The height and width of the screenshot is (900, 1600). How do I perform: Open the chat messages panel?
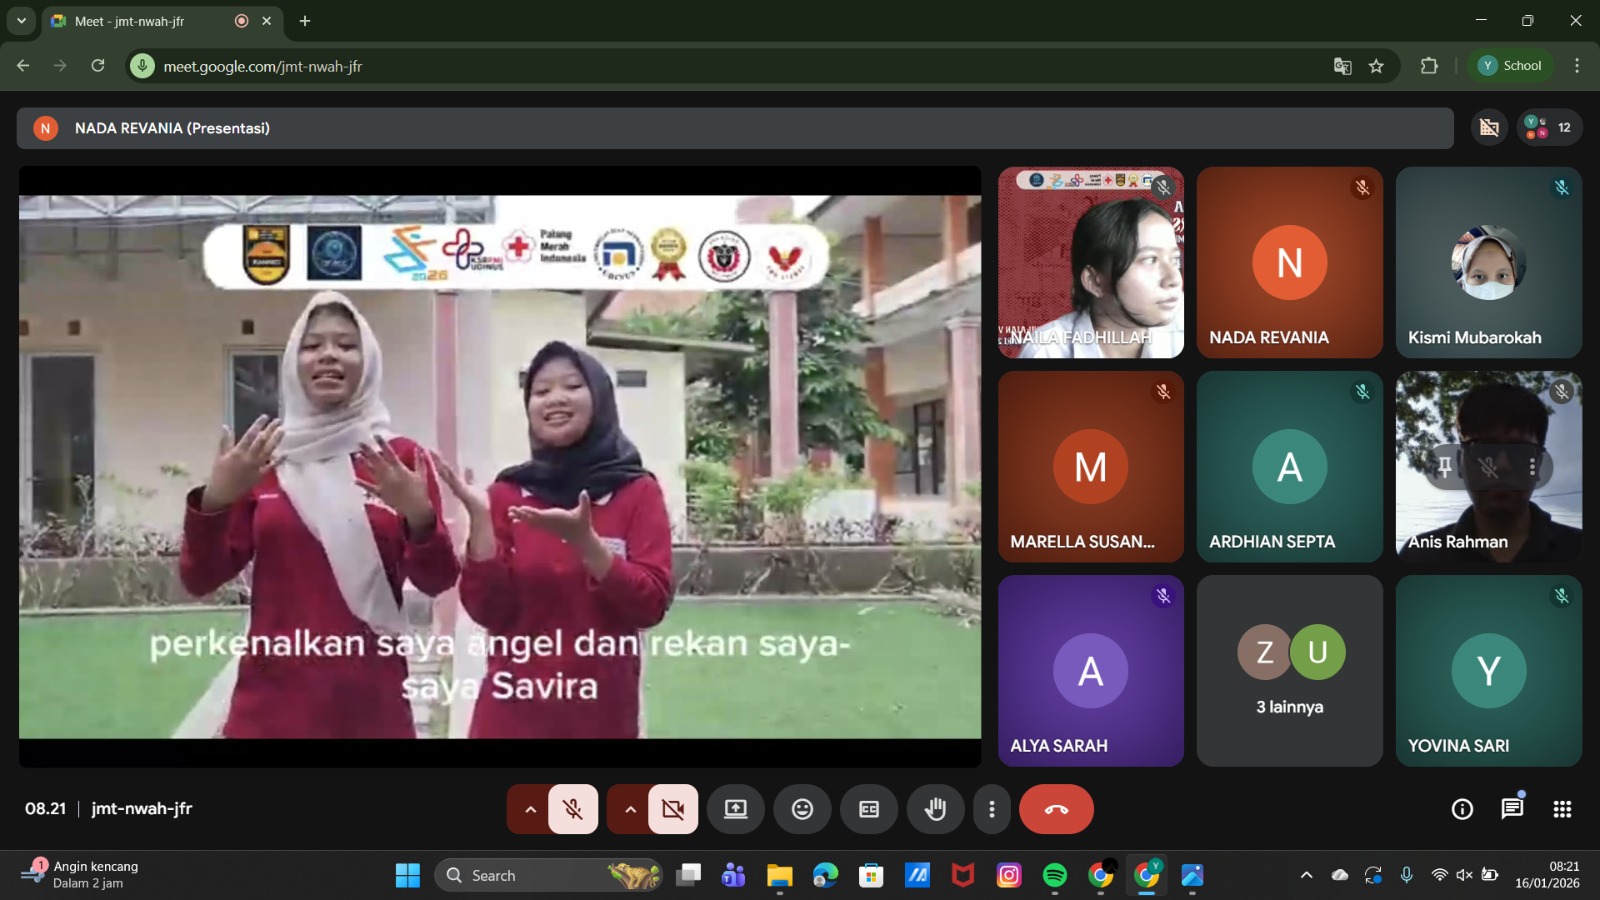(1512, 809)
